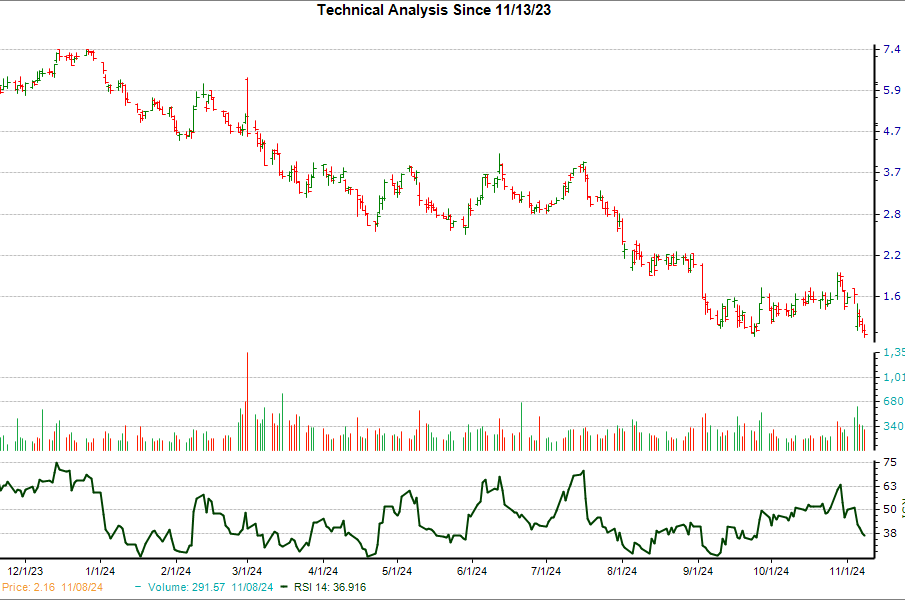
Task: Click the 680 volume axis label
Action: pos(892,402)
